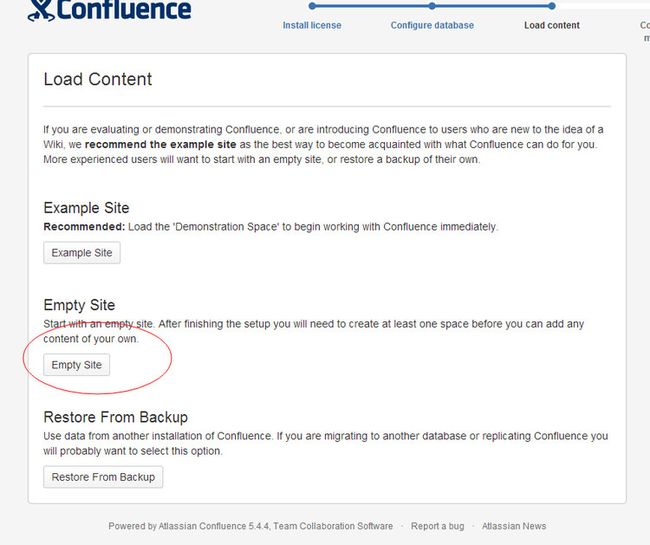Click the Atlassian Confluence 5.4.4 footer link
The image size is (650, 545).
tap(215, 526)
